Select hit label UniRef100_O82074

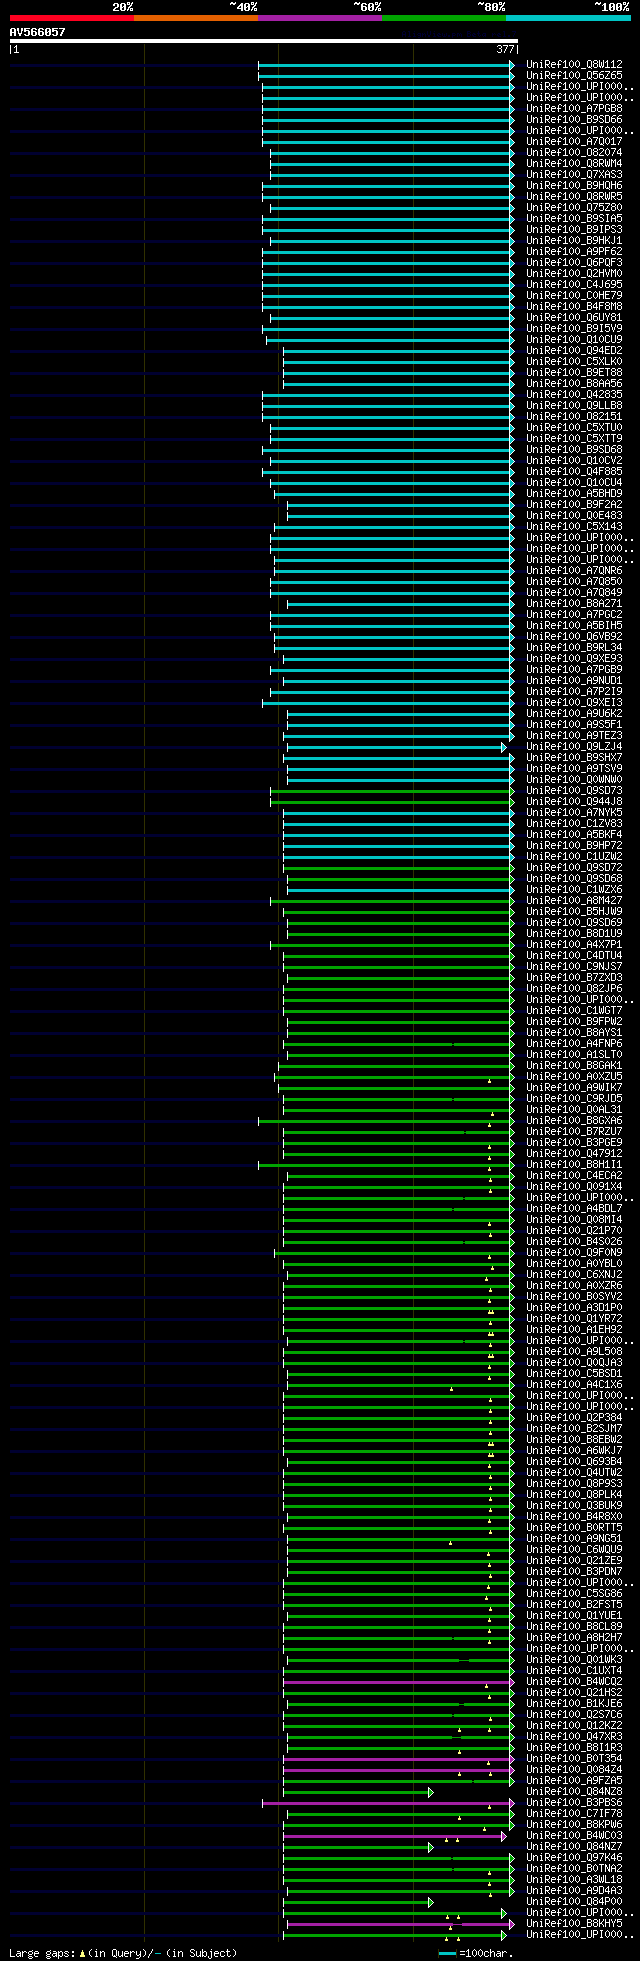coord(574,153)
